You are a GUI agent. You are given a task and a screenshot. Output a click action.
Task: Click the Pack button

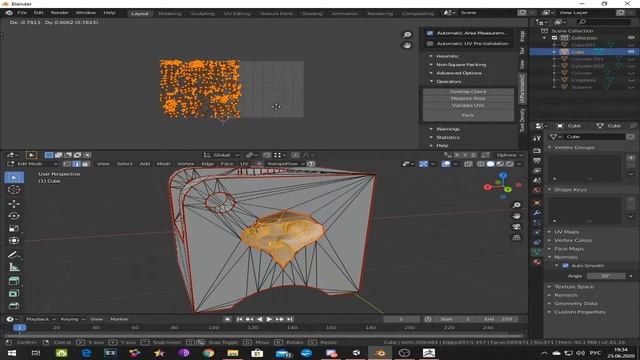coord(468,116)
